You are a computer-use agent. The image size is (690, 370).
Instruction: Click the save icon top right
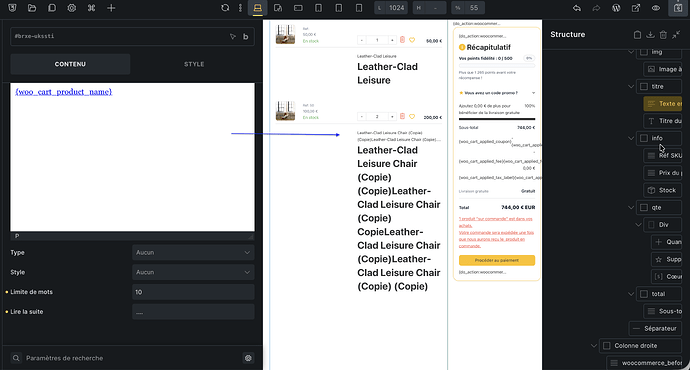678,8
